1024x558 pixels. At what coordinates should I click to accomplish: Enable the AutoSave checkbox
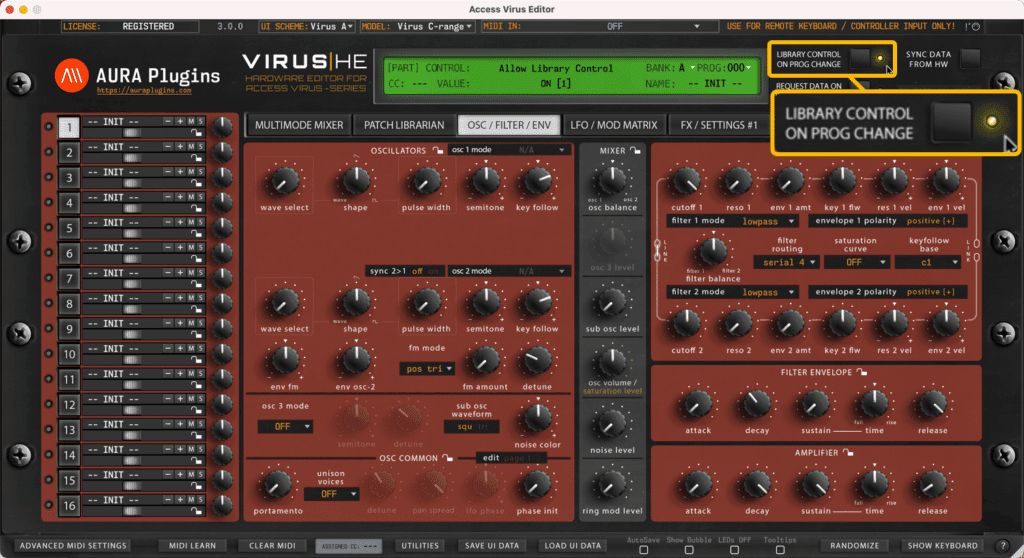click(x=643, y=550)
